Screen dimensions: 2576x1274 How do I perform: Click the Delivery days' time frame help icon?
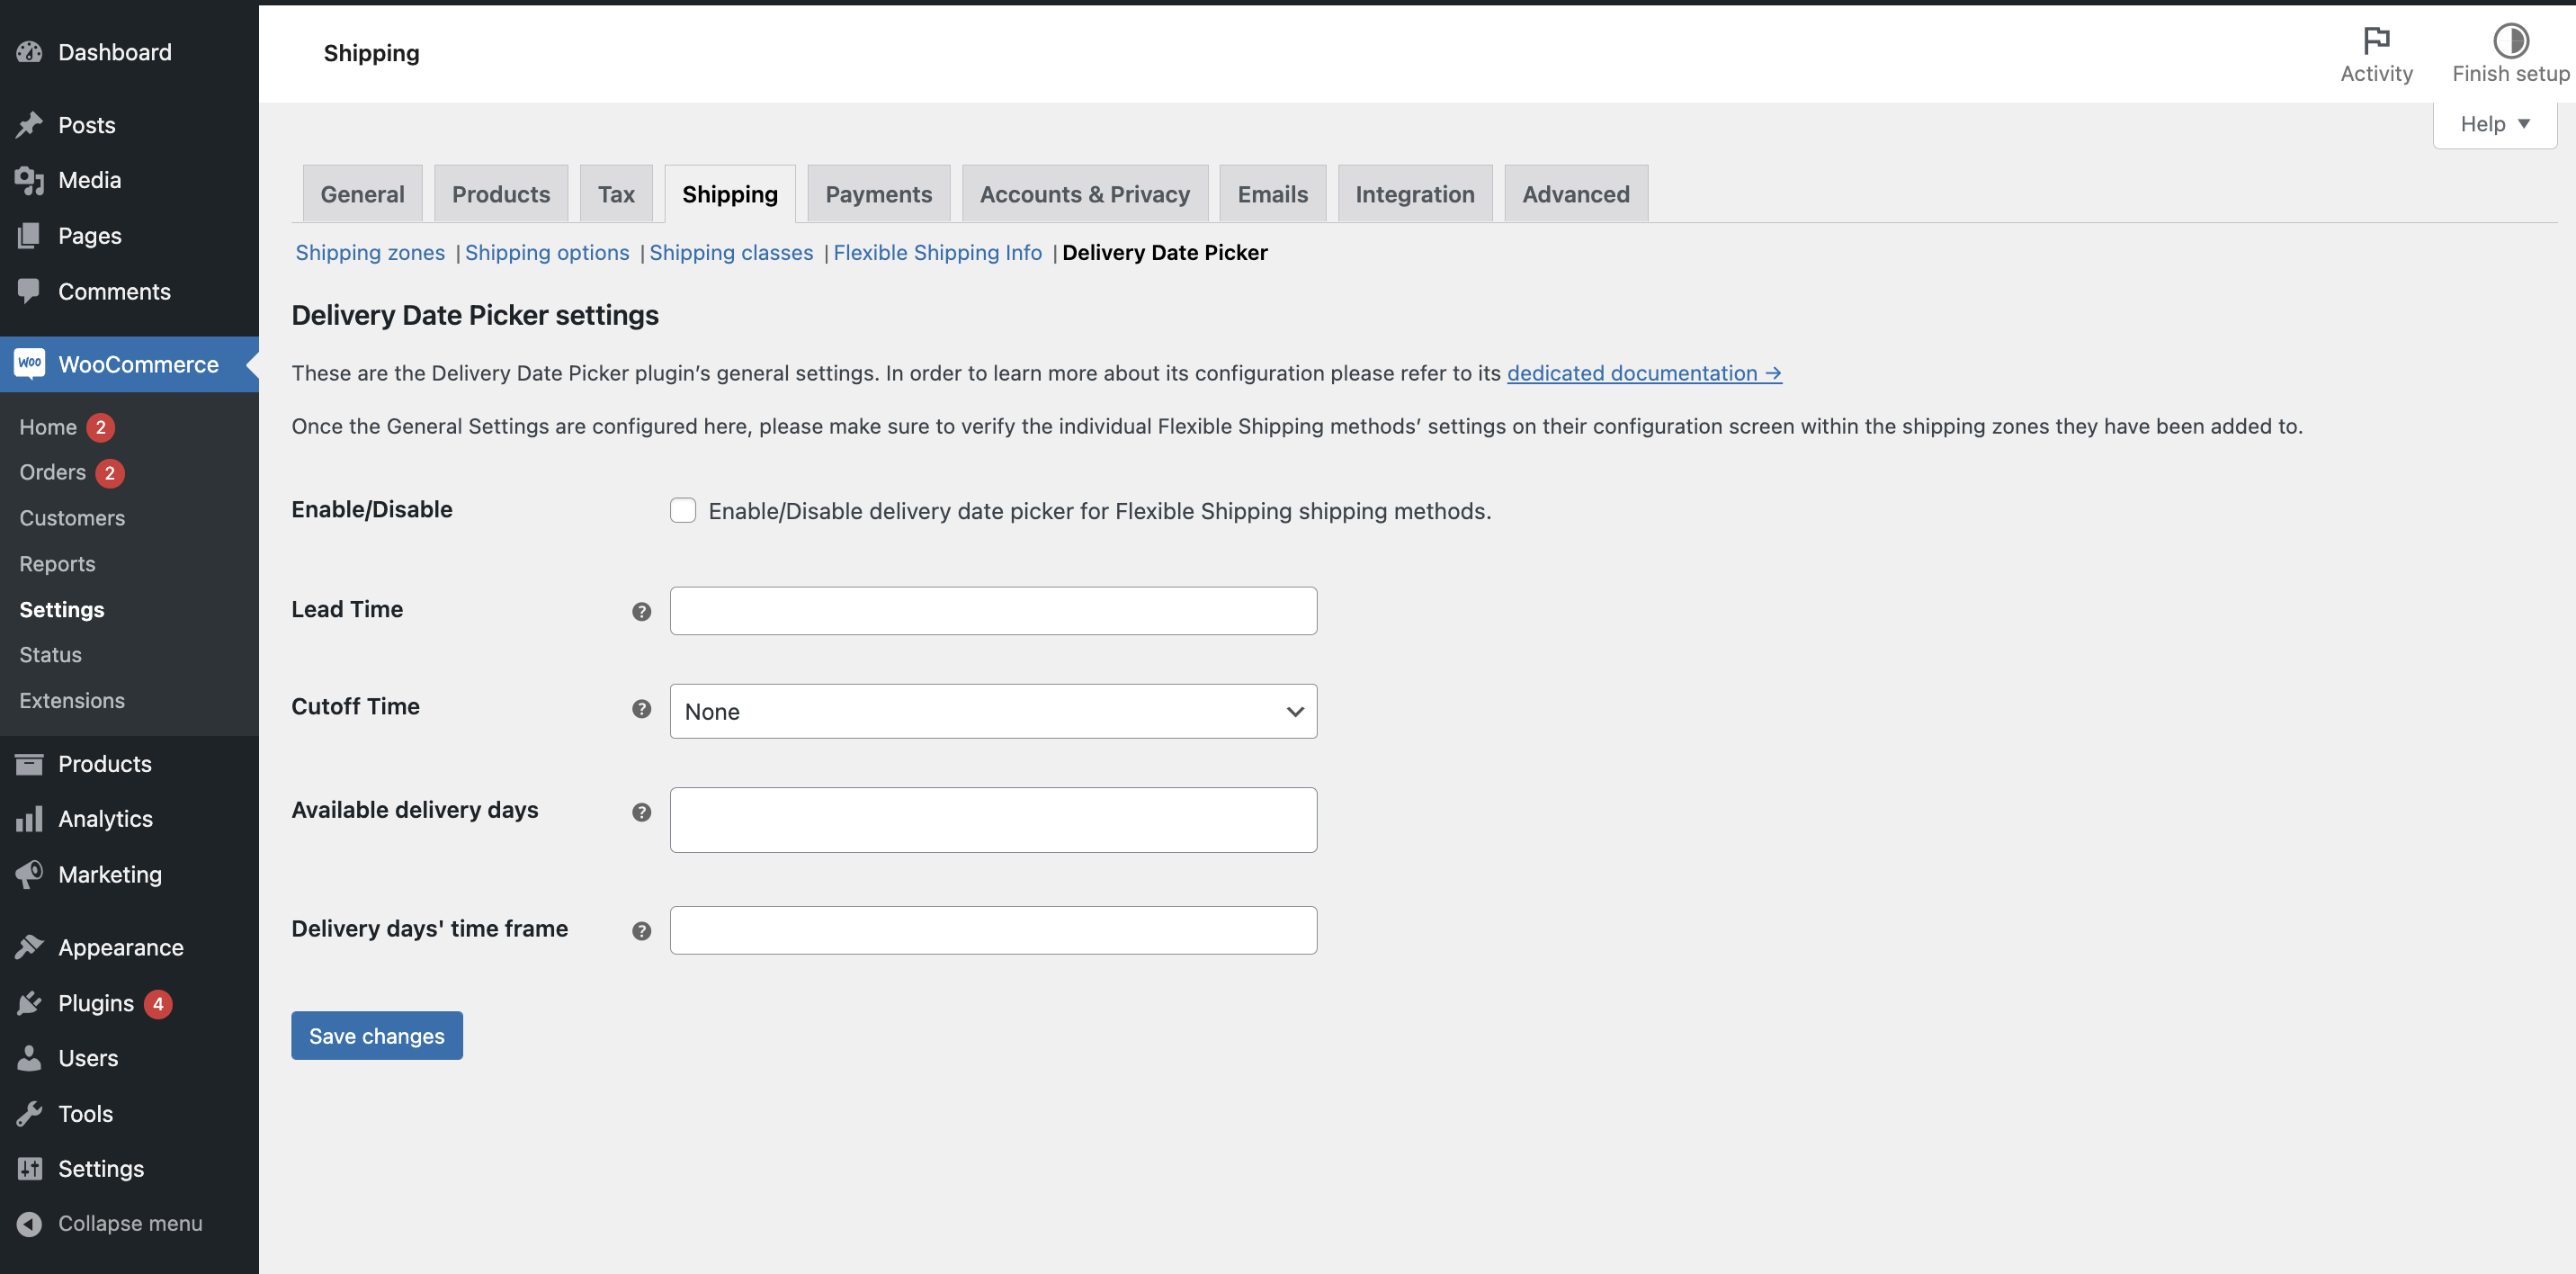(641, 931)
